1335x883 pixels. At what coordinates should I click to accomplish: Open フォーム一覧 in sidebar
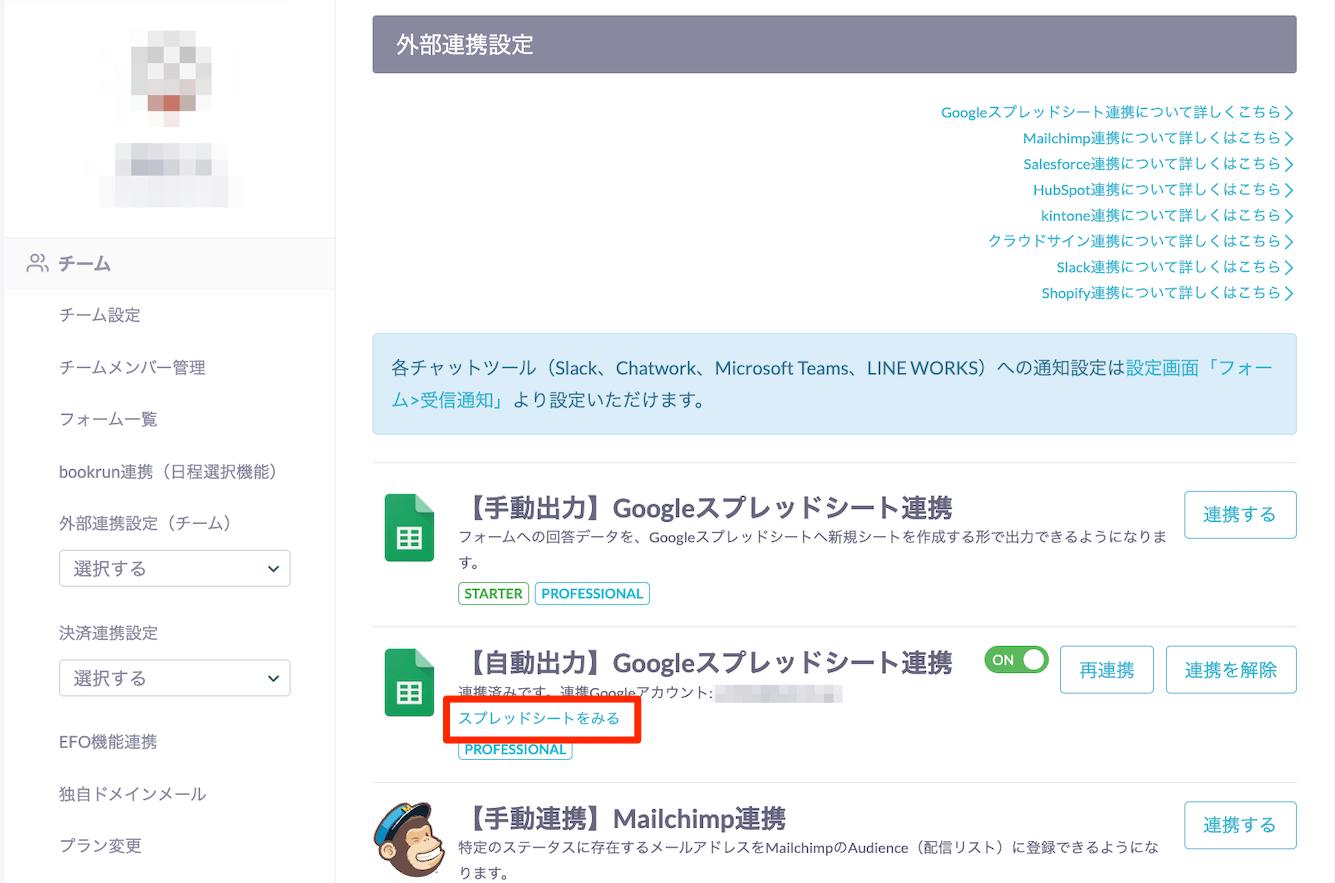pyautogui.click(x=108, y=419)
